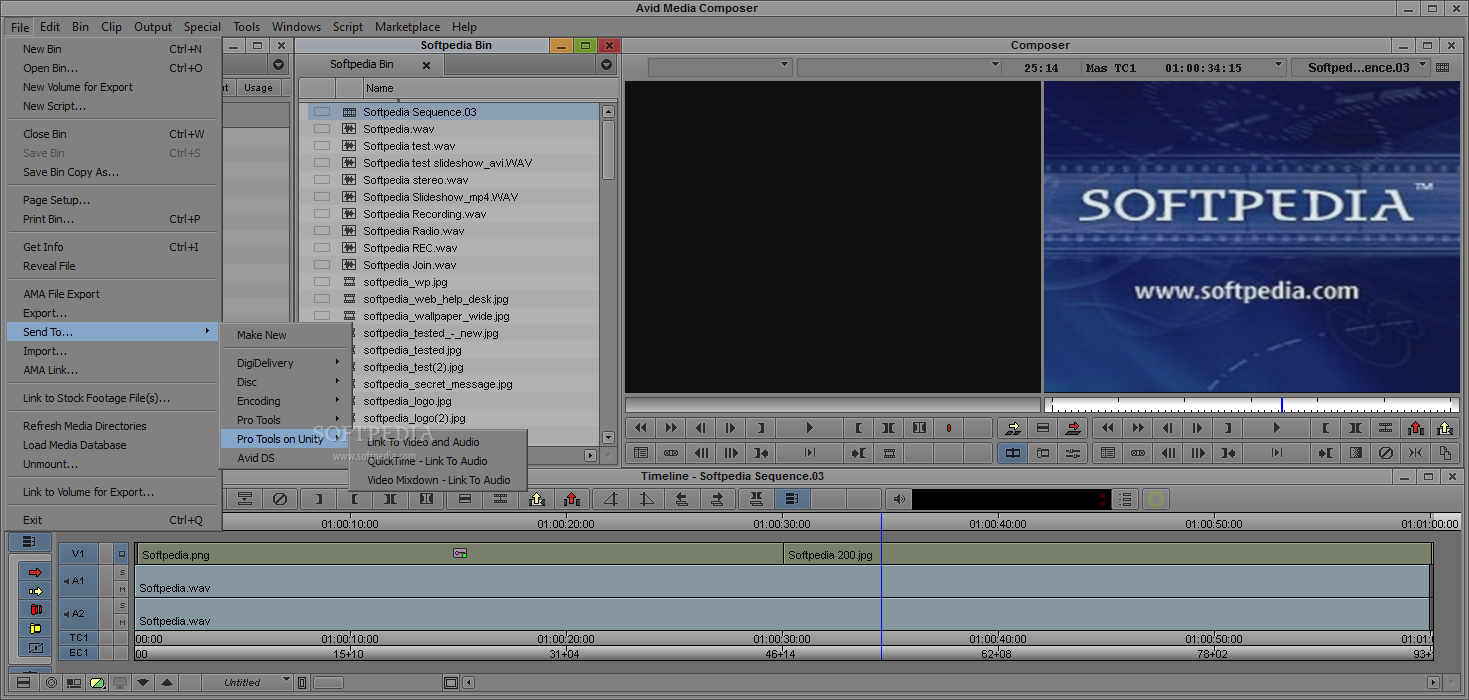Expand the Pro Tools submenu
This screenshot has height=700, width=1469.
click(286, 420)
